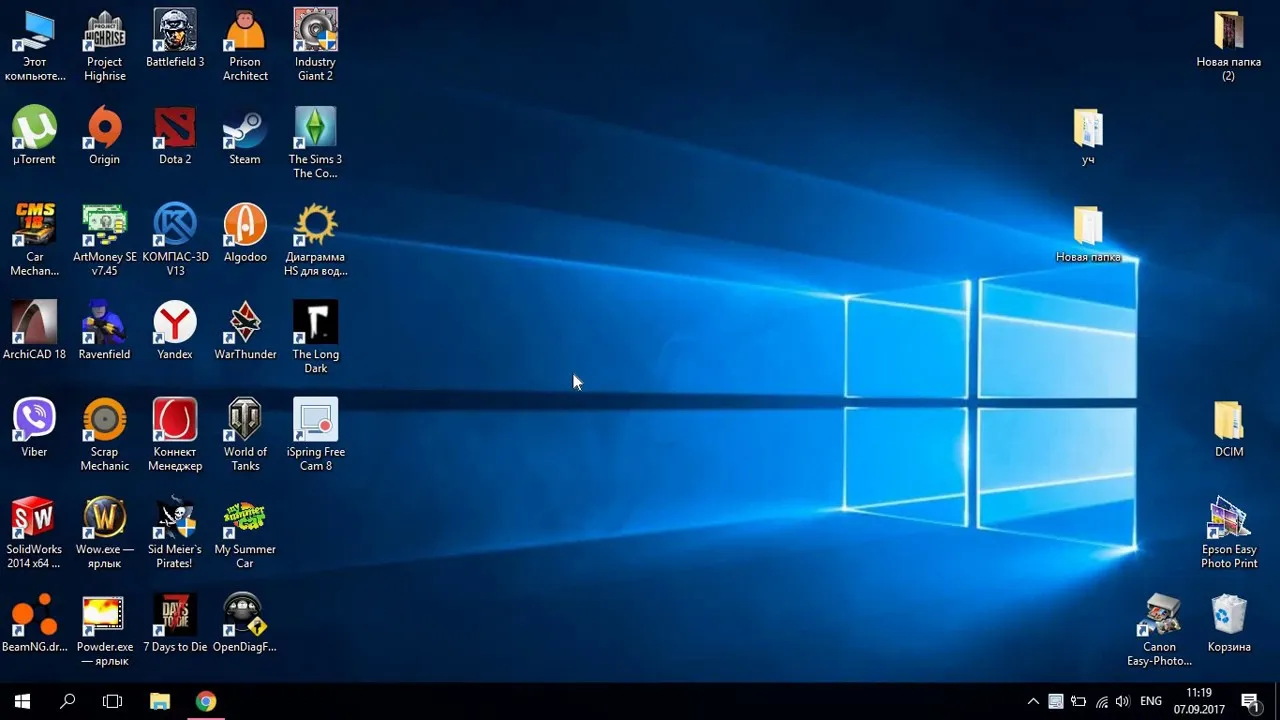Select the Epson Easy Photo Print icon
1280x720 pixels.
click(1229, 533)
